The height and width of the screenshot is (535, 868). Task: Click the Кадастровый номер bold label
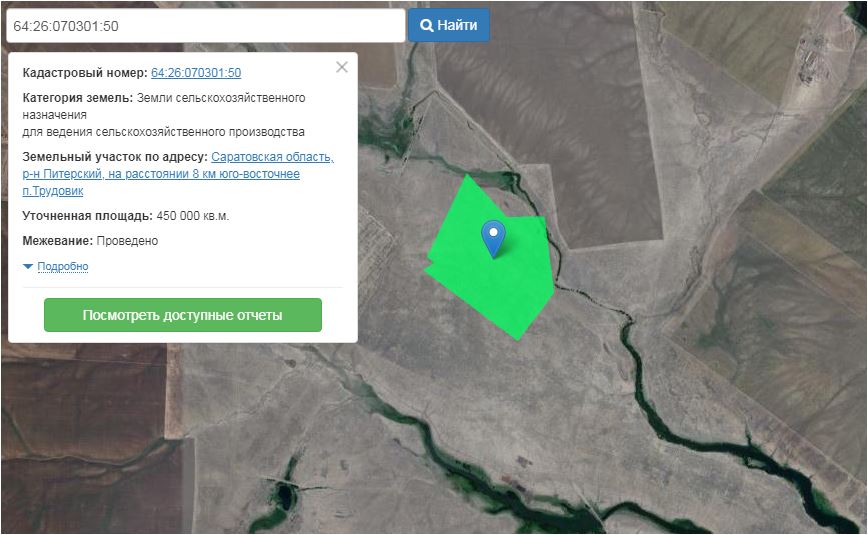84,73
